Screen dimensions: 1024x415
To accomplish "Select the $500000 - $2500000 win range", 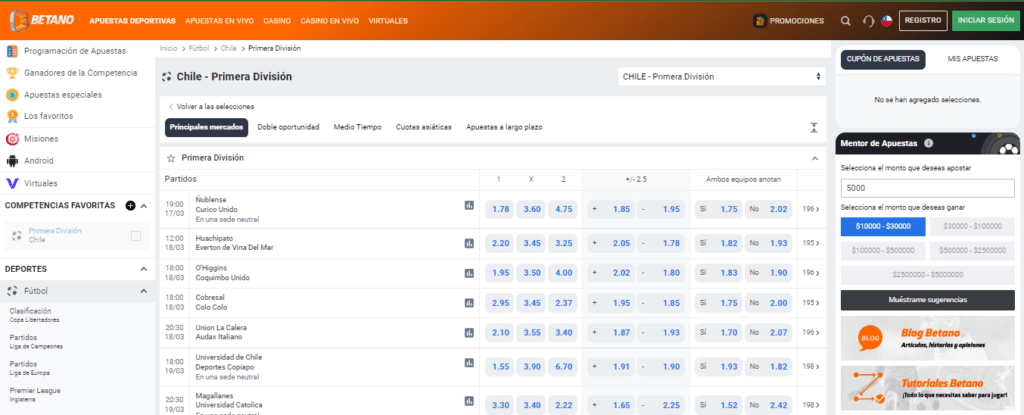I will 972,251.
